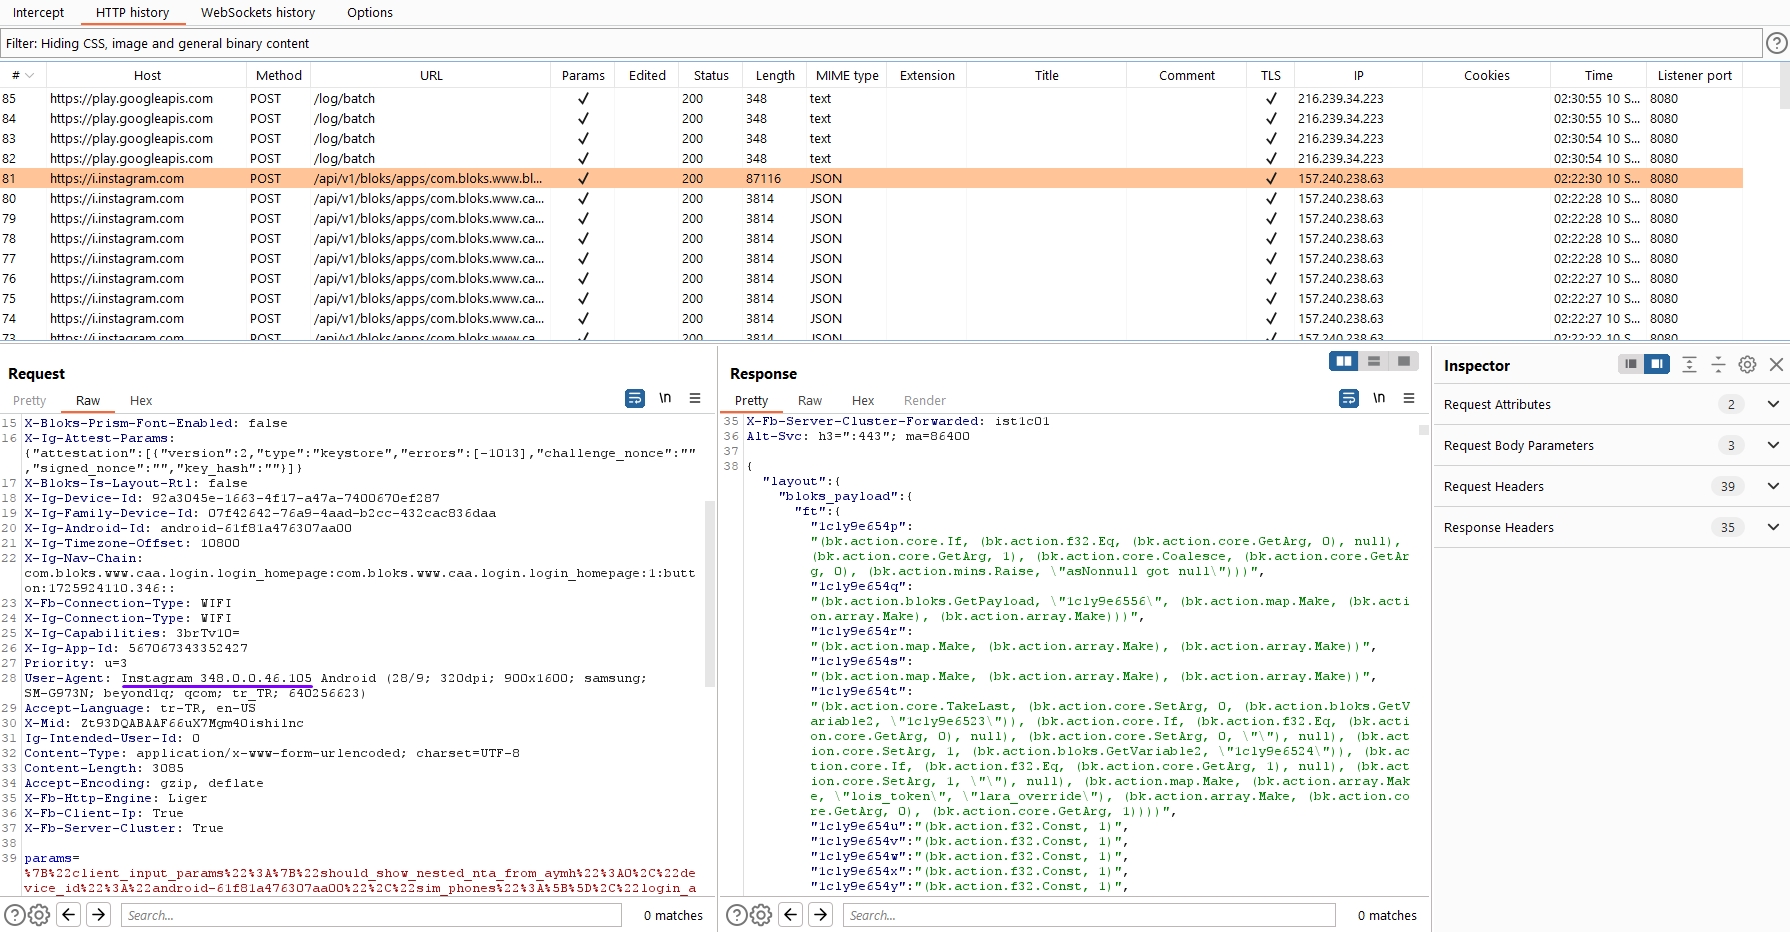Switch Response view to Render

click(925, 400)
